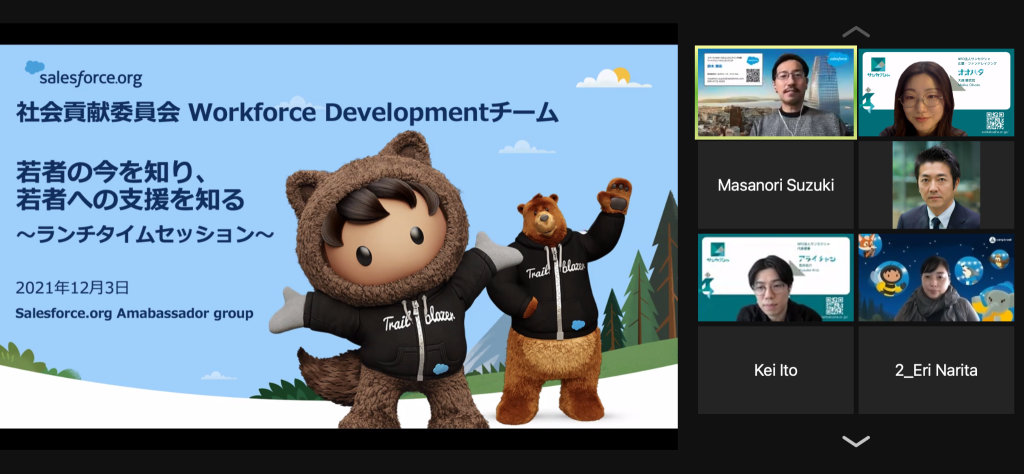Viewport: 1024px width, 474px height.
Task: Show more participants with down chevron
Action: tap(856, 441)
